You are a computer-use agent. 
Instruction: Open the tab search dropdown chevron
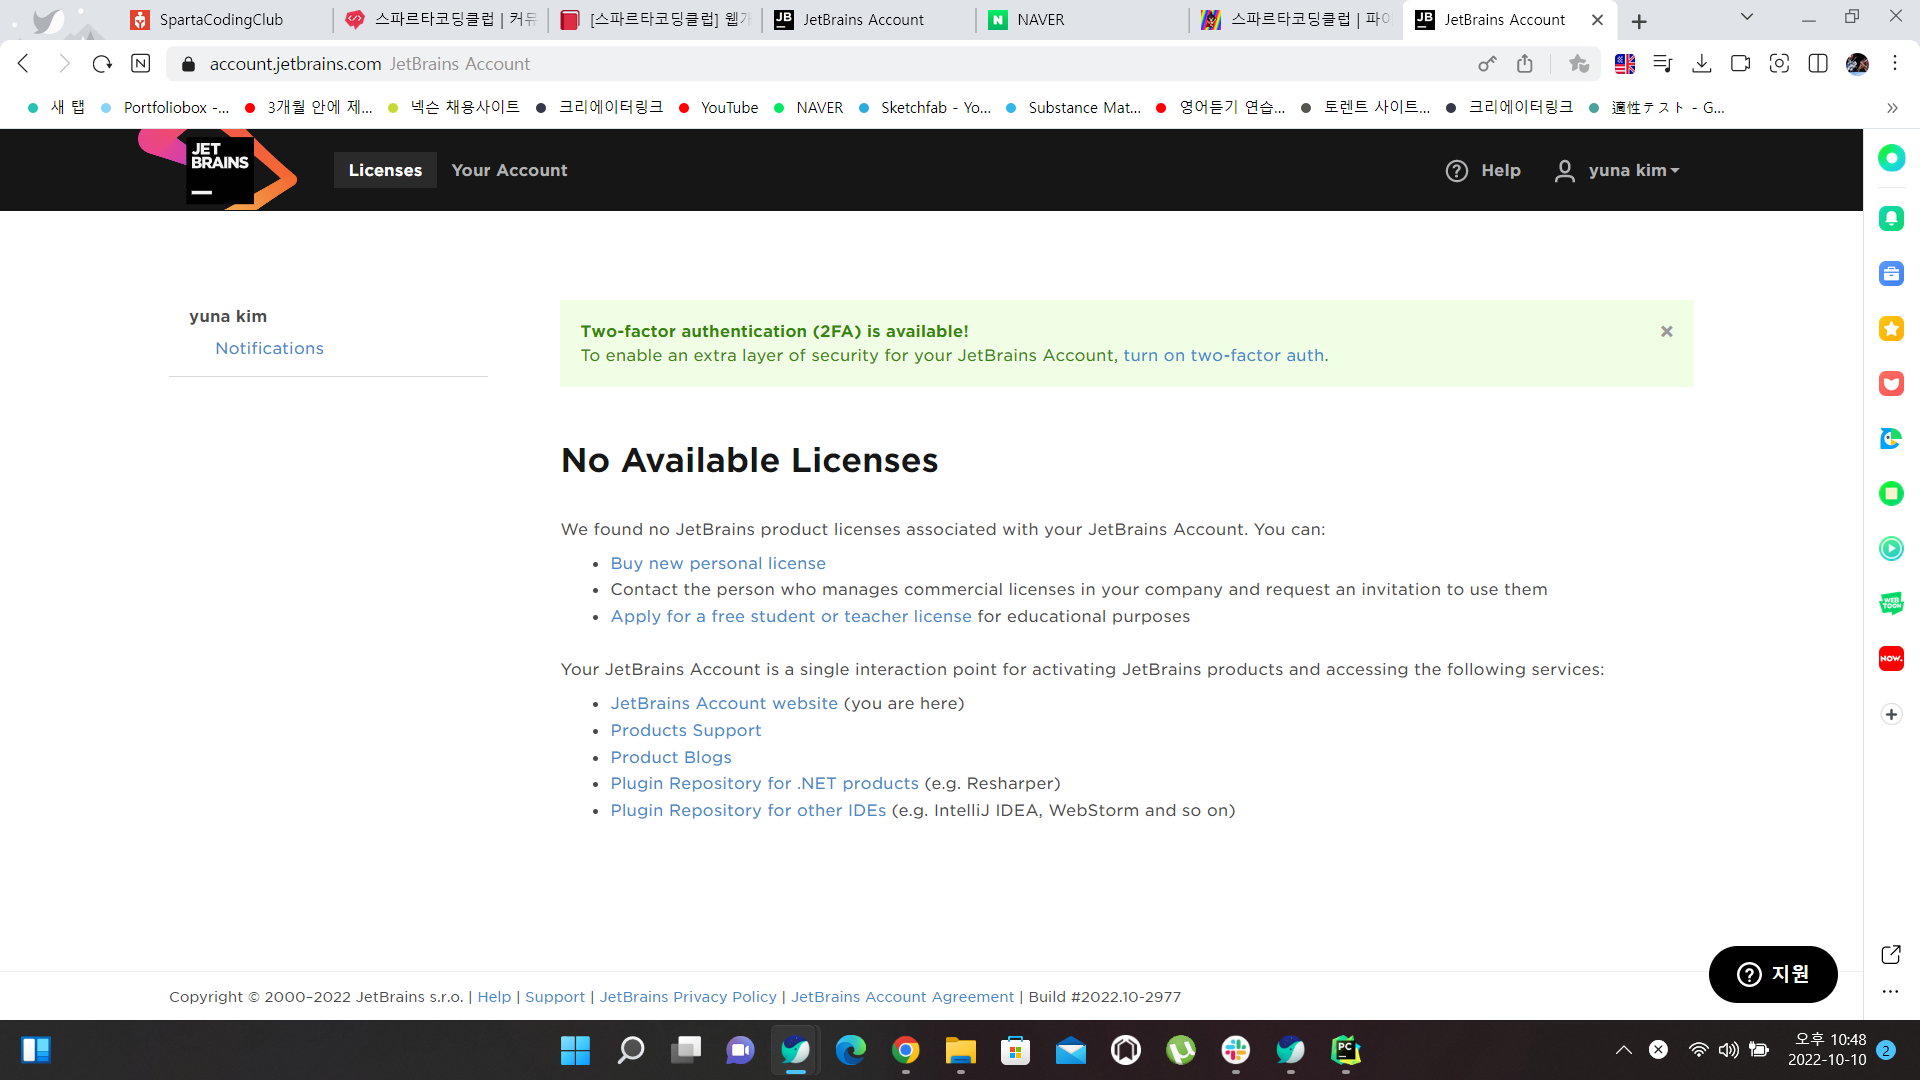click(1747, 17)
